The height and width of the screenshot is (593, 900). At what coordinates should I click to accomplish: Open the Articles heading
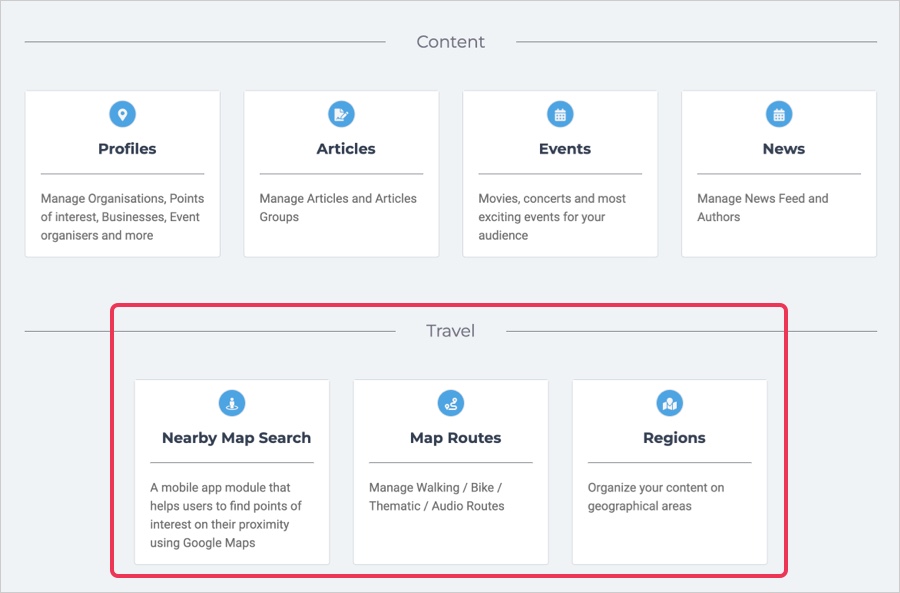346,149
